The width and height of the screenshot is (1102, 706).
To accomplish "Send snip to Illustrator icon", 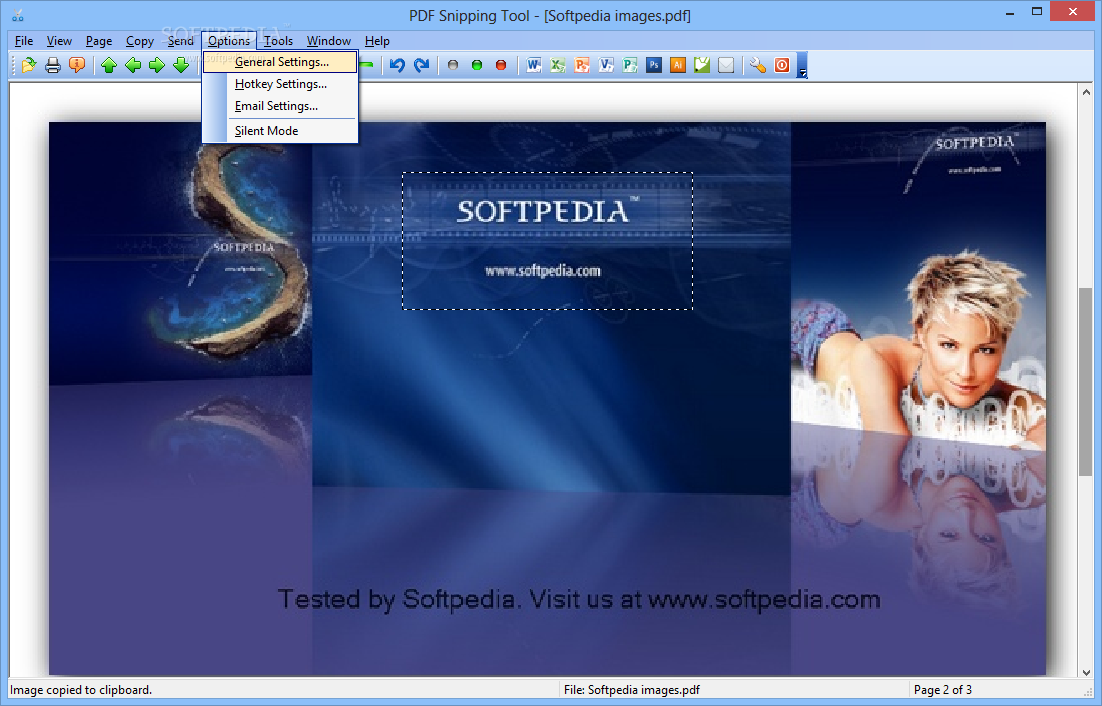I will pos(678,65).
